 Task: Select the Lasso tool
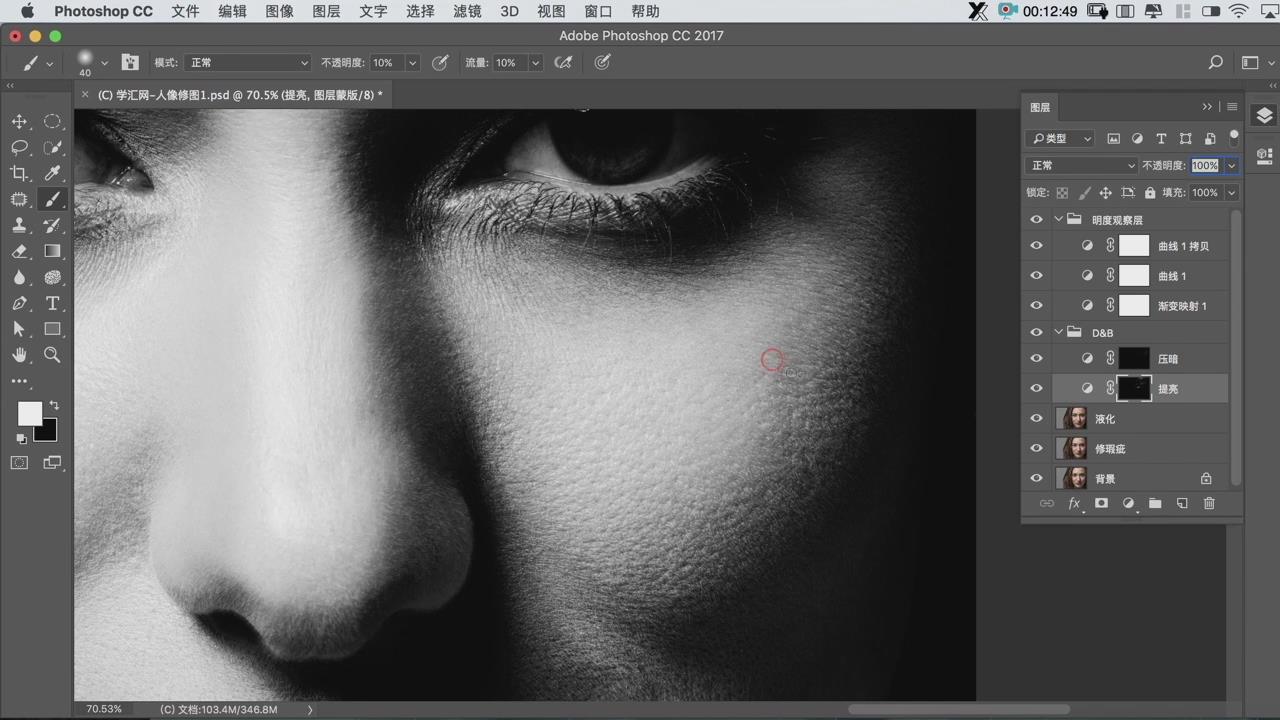19,147
